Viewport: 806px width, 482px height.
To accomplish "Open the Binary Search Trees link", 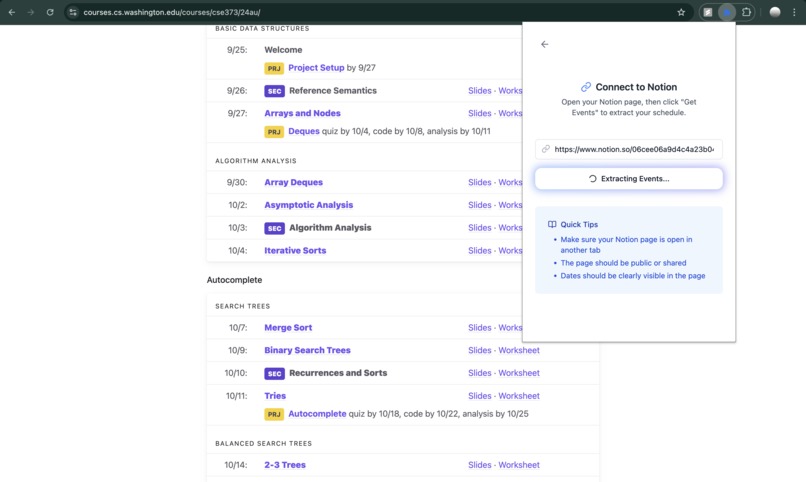I will click(x=307, y=350).
